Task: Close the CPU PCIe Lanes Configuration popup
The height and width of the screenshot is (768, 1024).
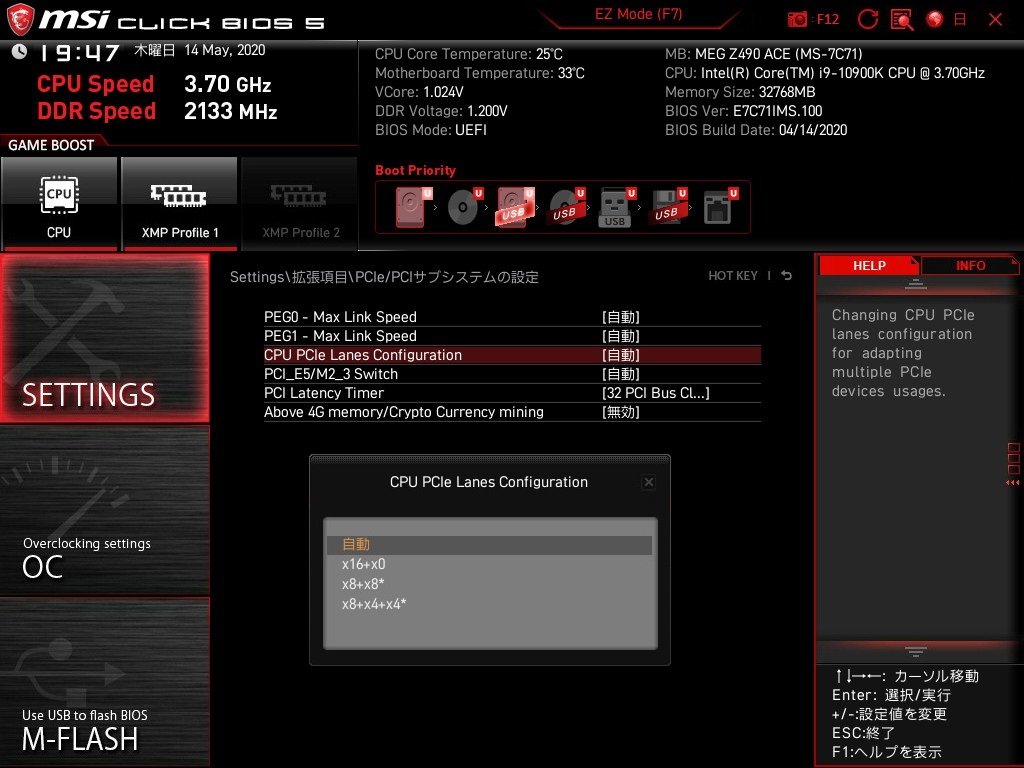Action: tap(648, 482)
